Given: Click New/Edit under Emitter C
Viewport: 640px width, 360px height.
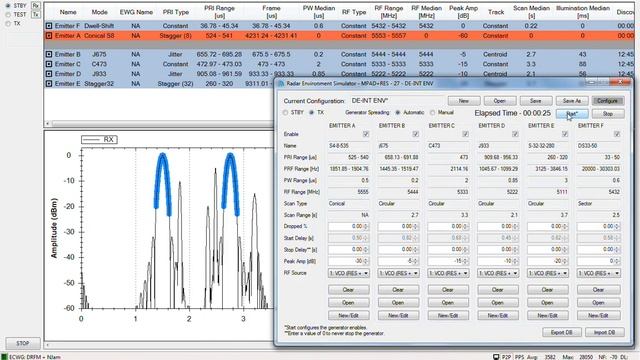Looking at the screenshot, I should pyautogui.click(x=448, y=316).
